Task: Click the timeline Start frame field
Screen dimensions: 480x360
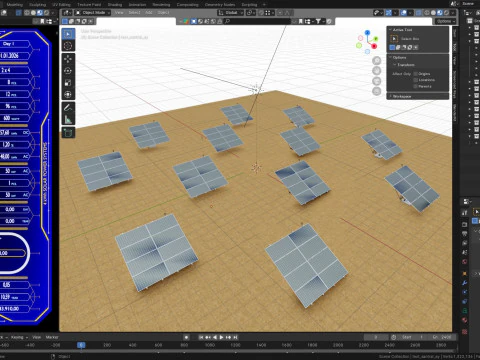Action: (413, 337)
